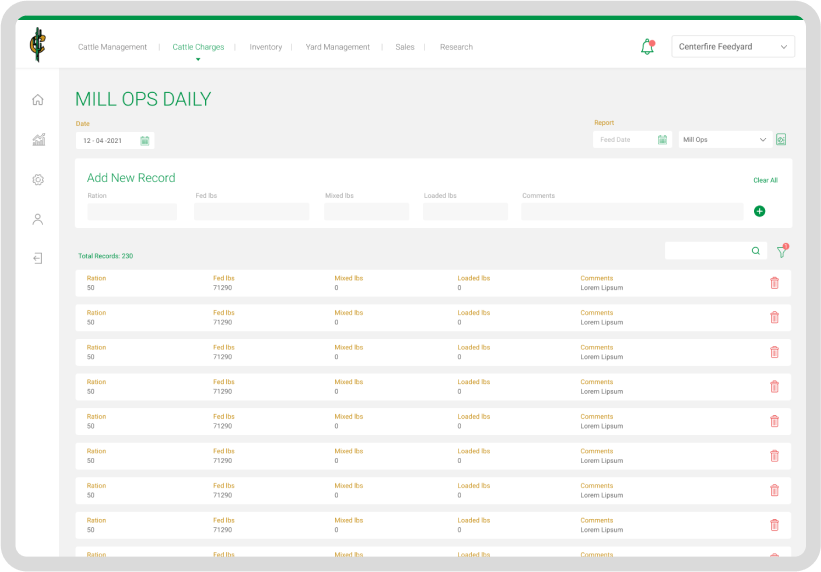Click the logout icon in sidebar
Image resolution: width=821 pixels, height=572 pixels.
pos(37,258)
